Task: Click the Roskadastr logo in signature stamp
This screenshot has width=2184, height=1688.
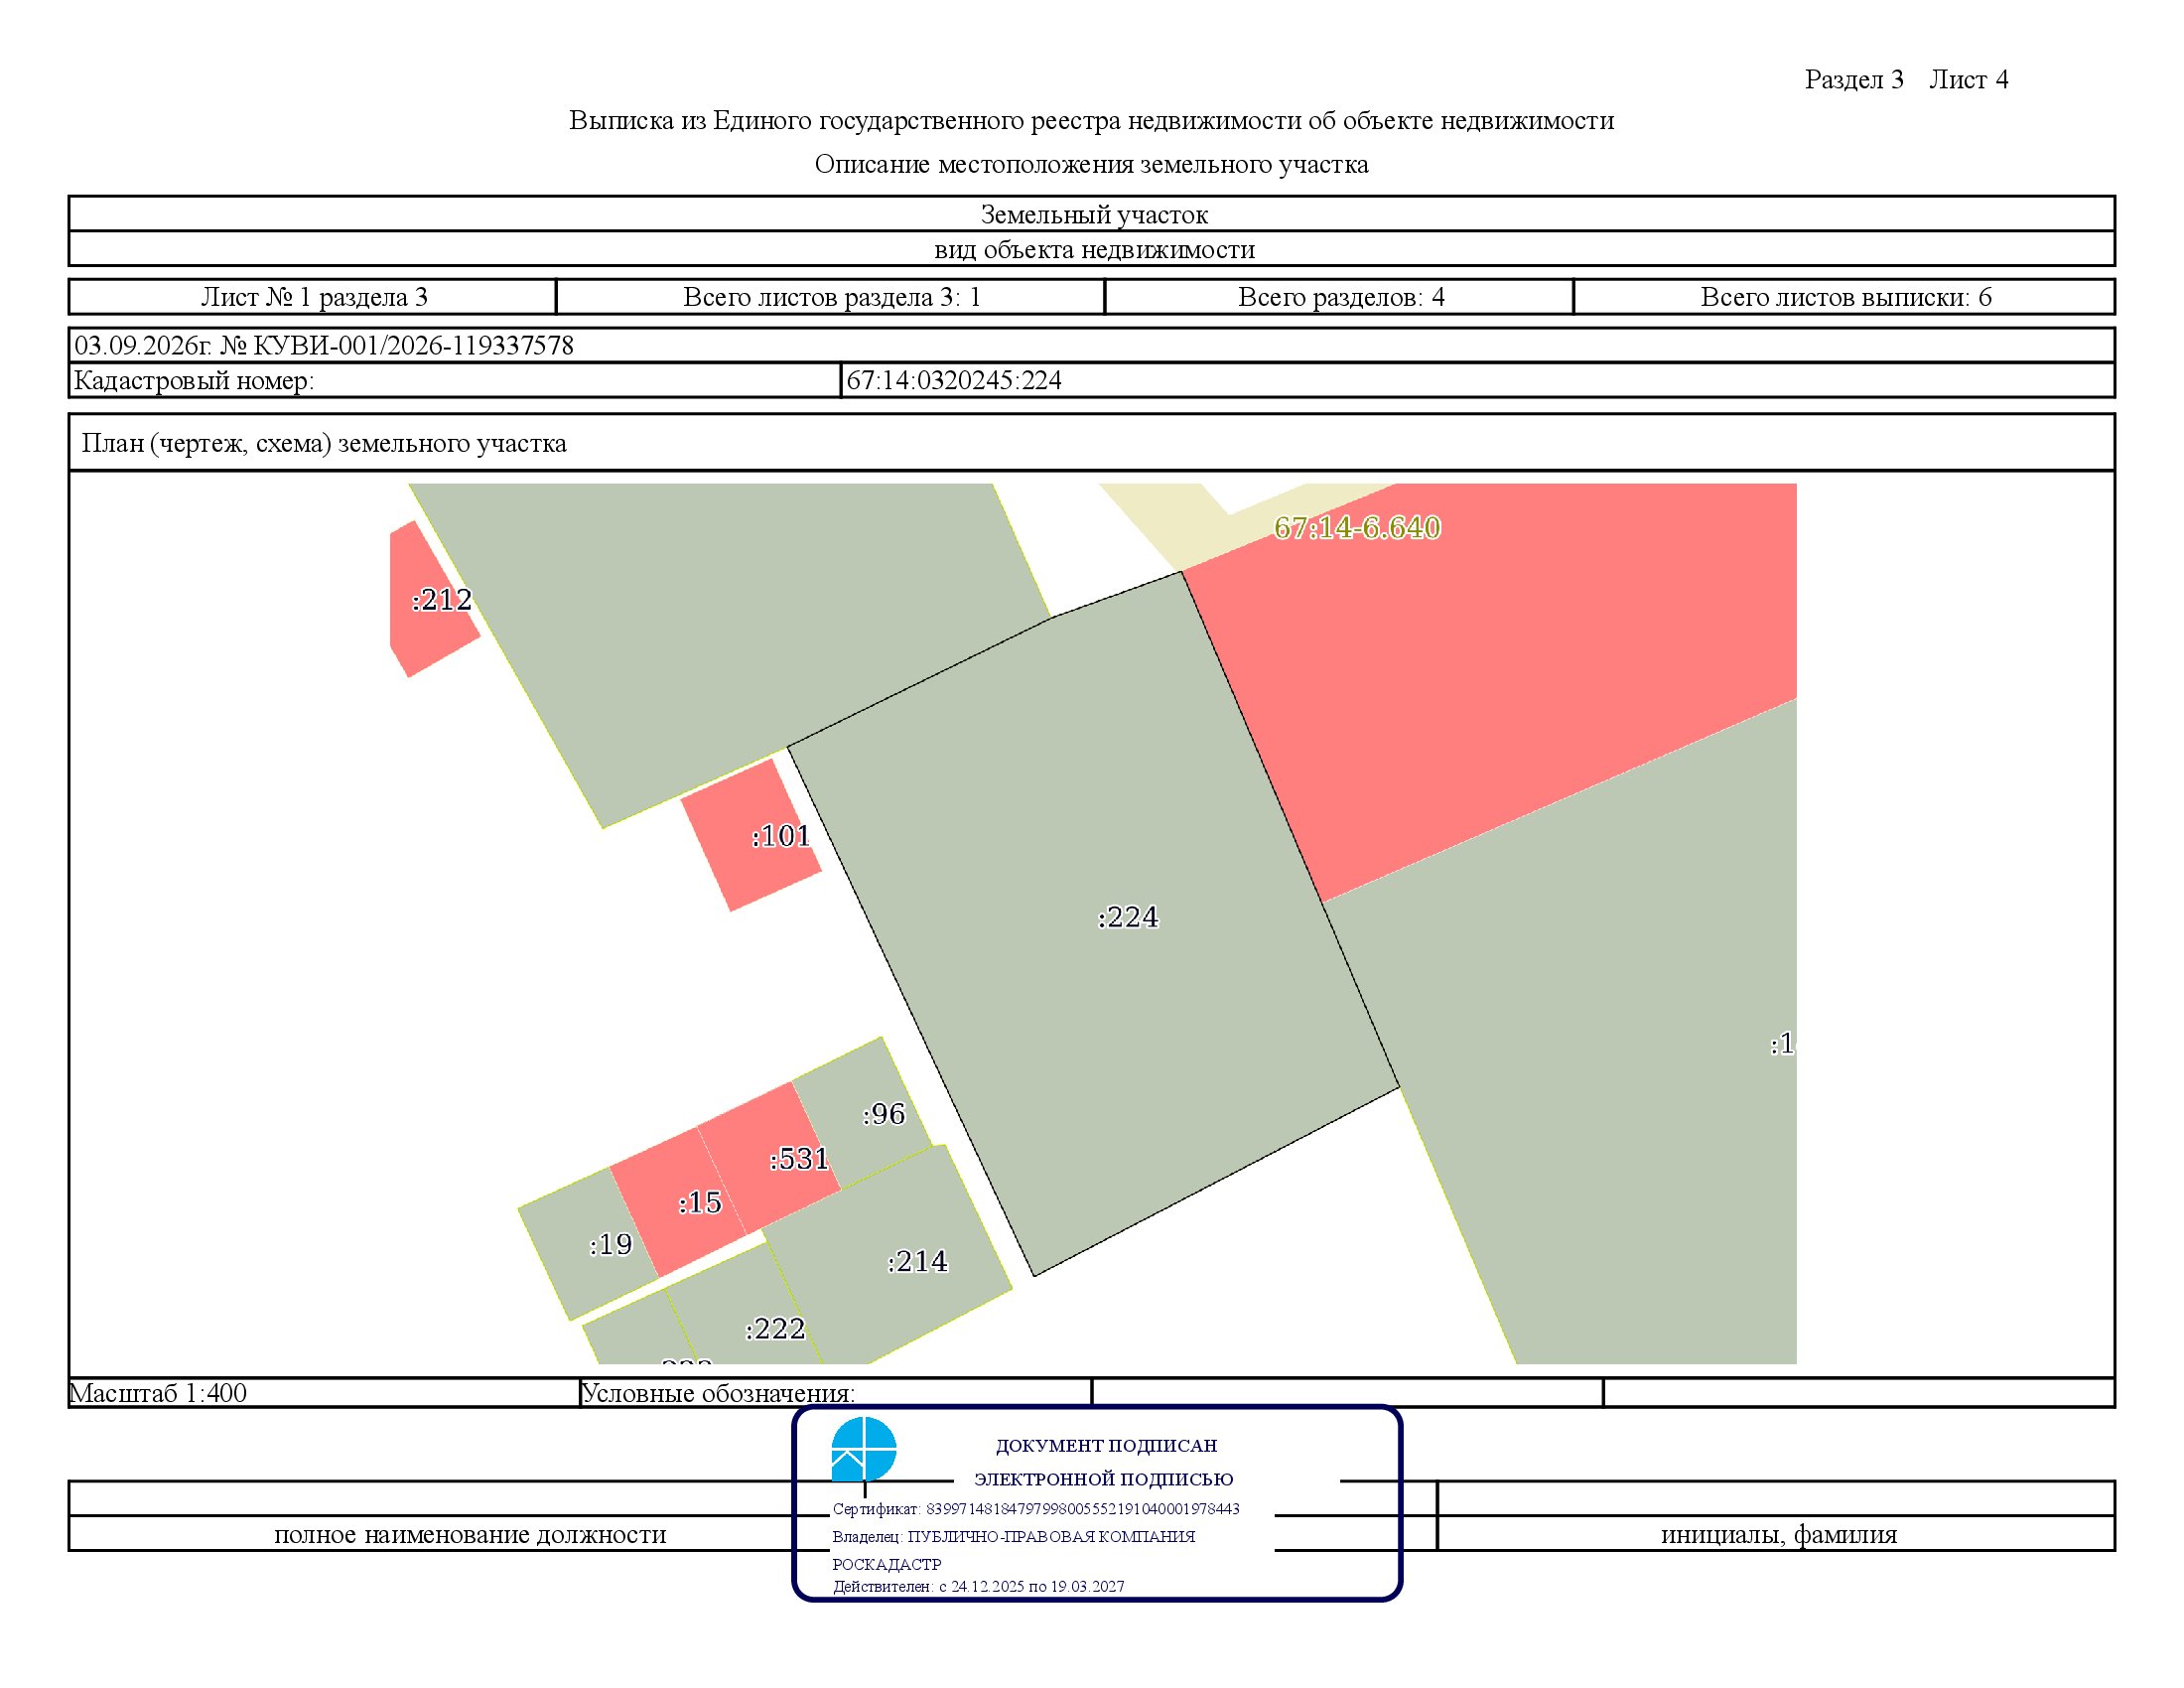Action: [863, 1449]
